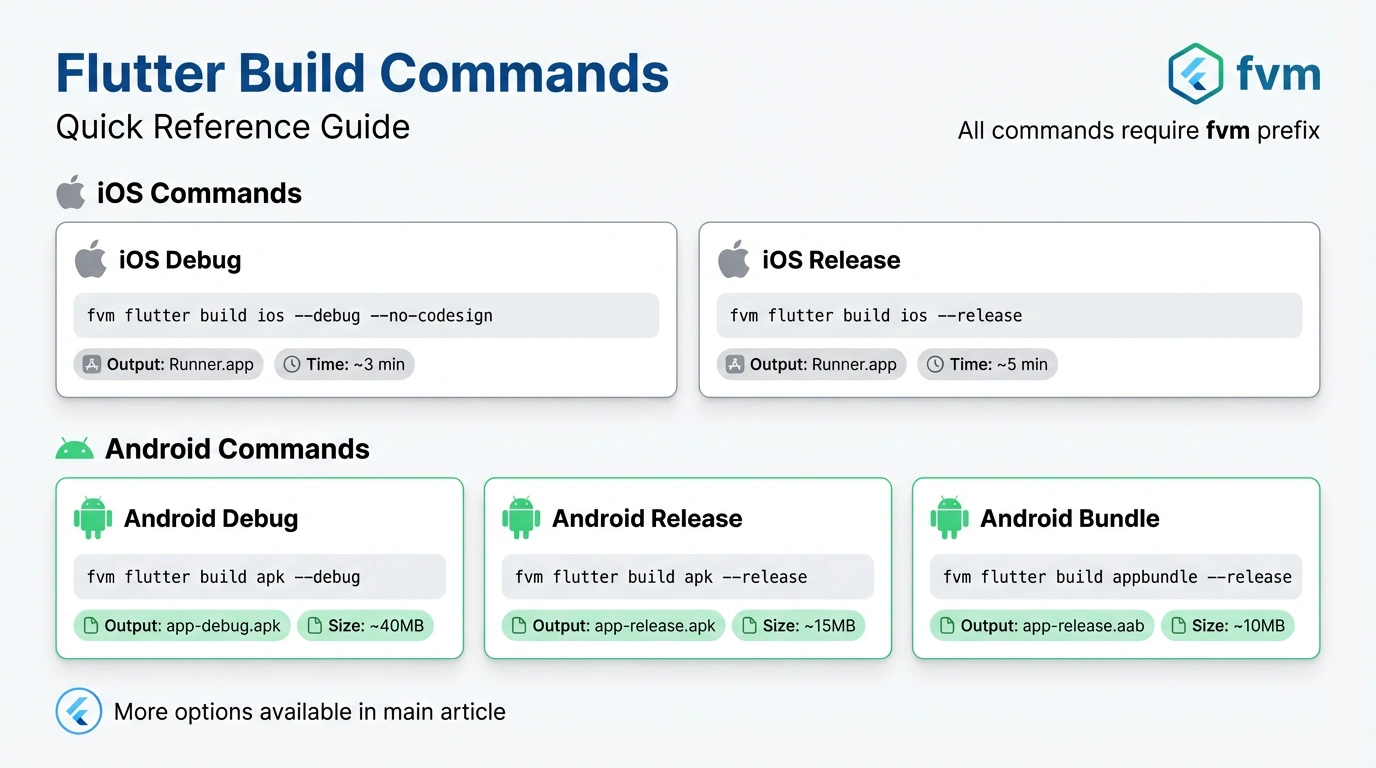Click the Android icon beside Android Commands heading
Image resolution: width=1376 pixels, height=768 pixels.
click(x=74, y=449)
